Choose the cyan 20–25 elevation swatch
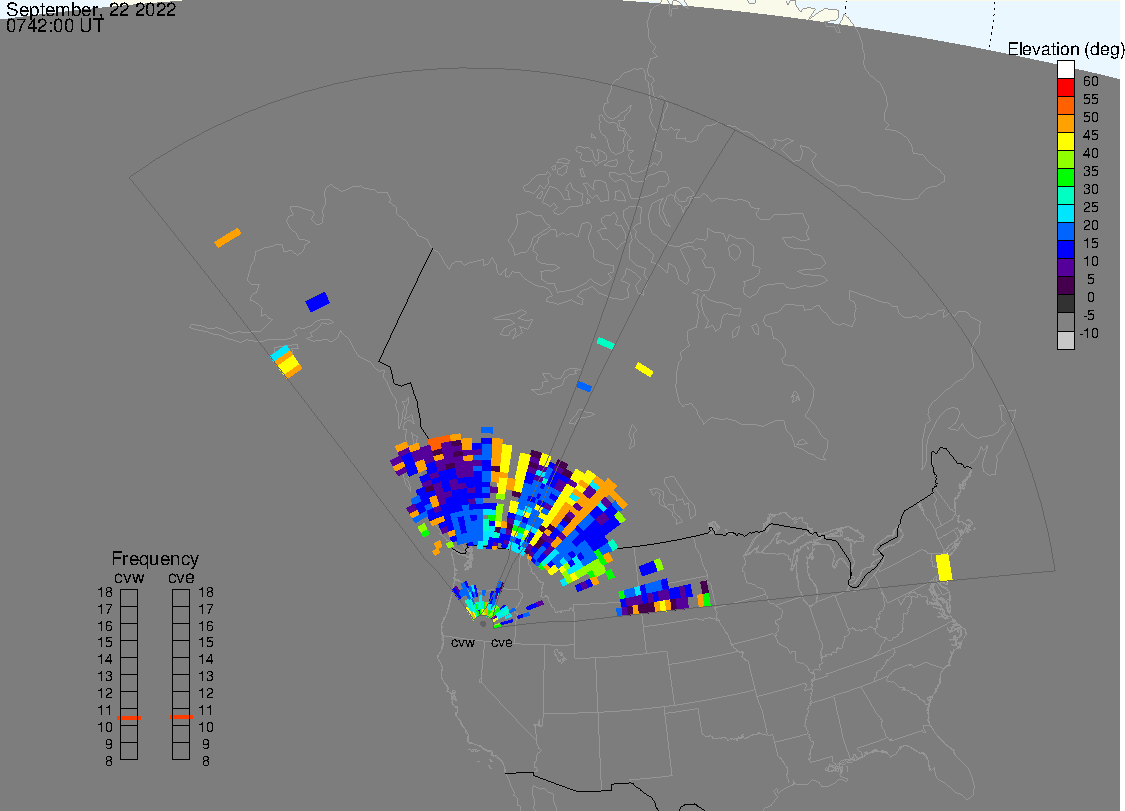Viewport: 1125px width, 811px height. (x=1065, y=213)
